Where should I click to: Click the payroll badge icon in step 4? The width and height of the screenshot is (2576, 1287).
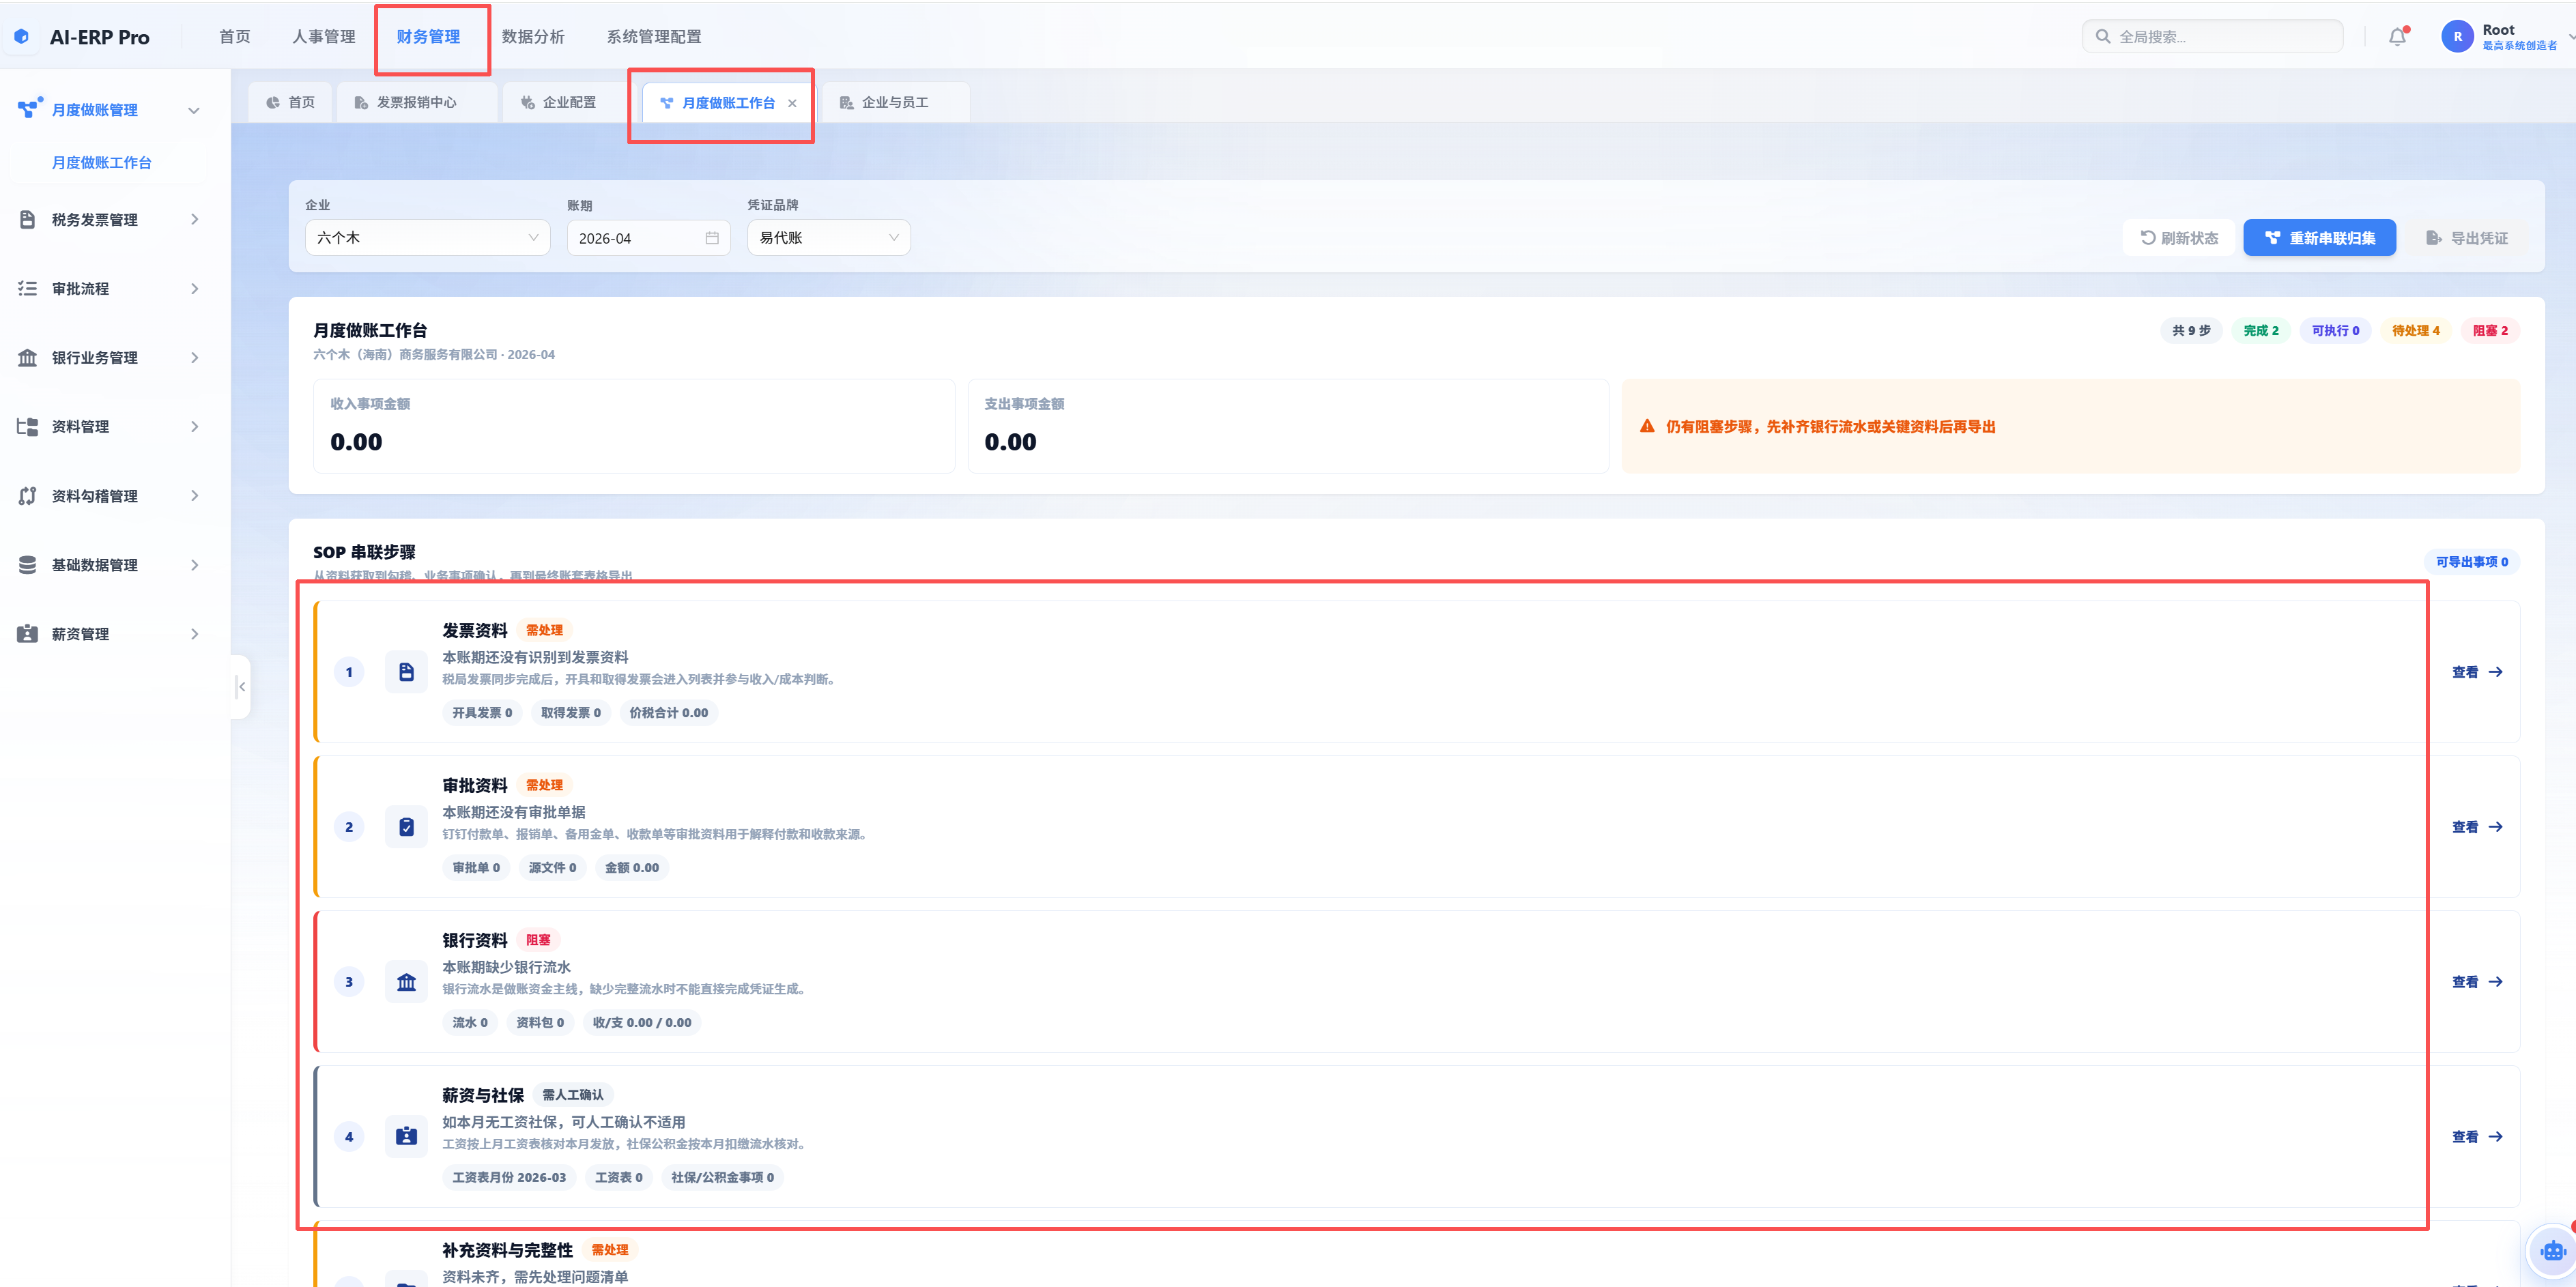coord(406,1137)
